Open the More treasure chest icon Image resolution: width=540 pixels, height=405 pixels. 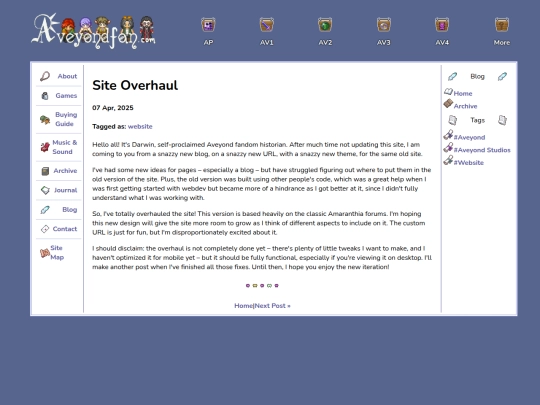click(502, 25)
